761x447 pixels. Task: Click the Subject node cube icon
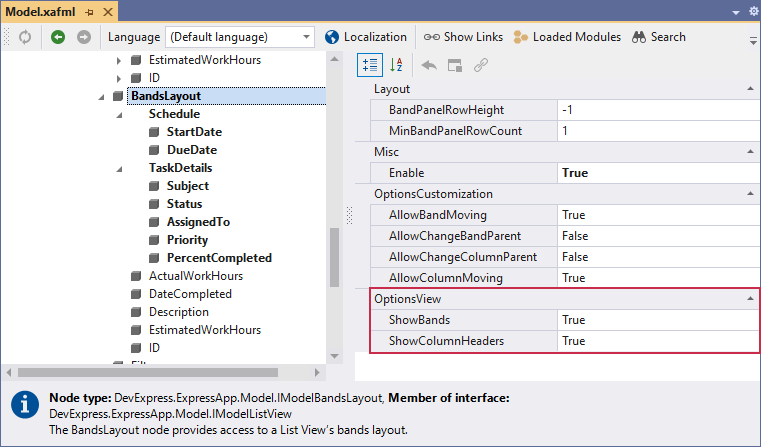point(154,186)
